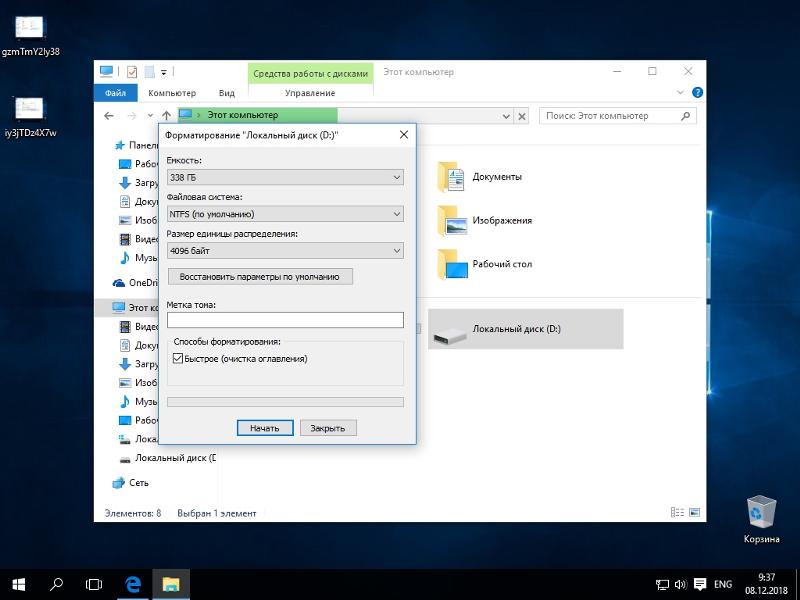
Task: Click the File Explorer taskbar icon
Action: (171, 585)
